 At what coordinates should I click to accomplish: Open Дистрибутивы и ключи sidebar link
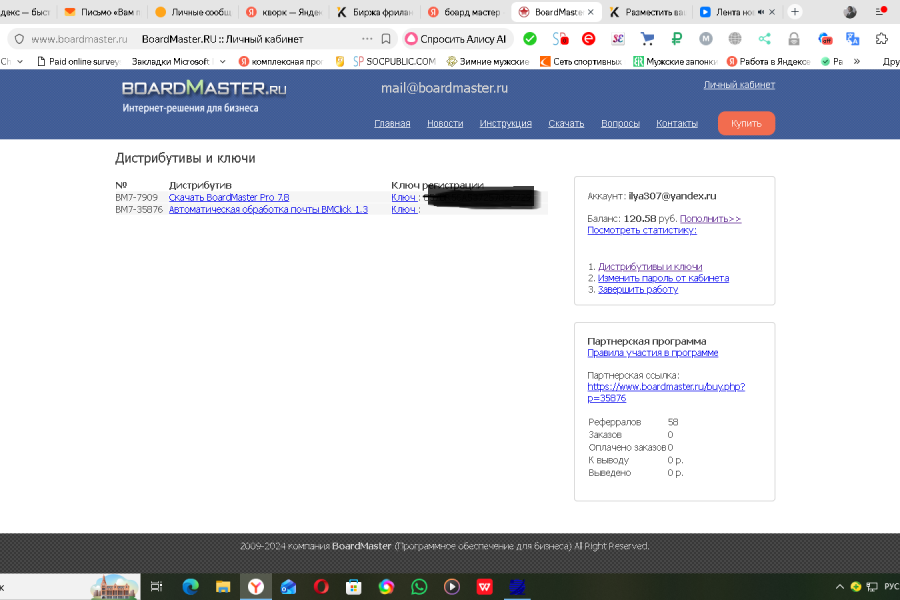pyautogui.click(x=650, y=266)
